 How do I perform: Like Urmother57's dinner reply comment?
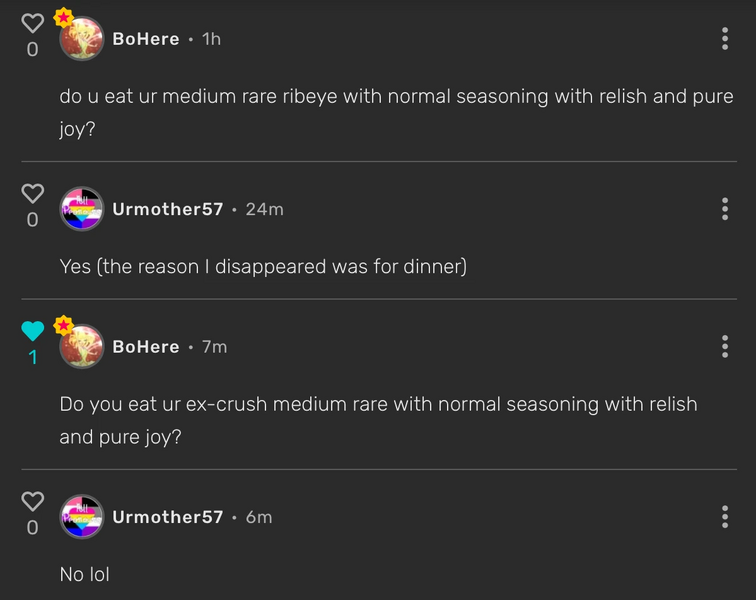point(33,192)
